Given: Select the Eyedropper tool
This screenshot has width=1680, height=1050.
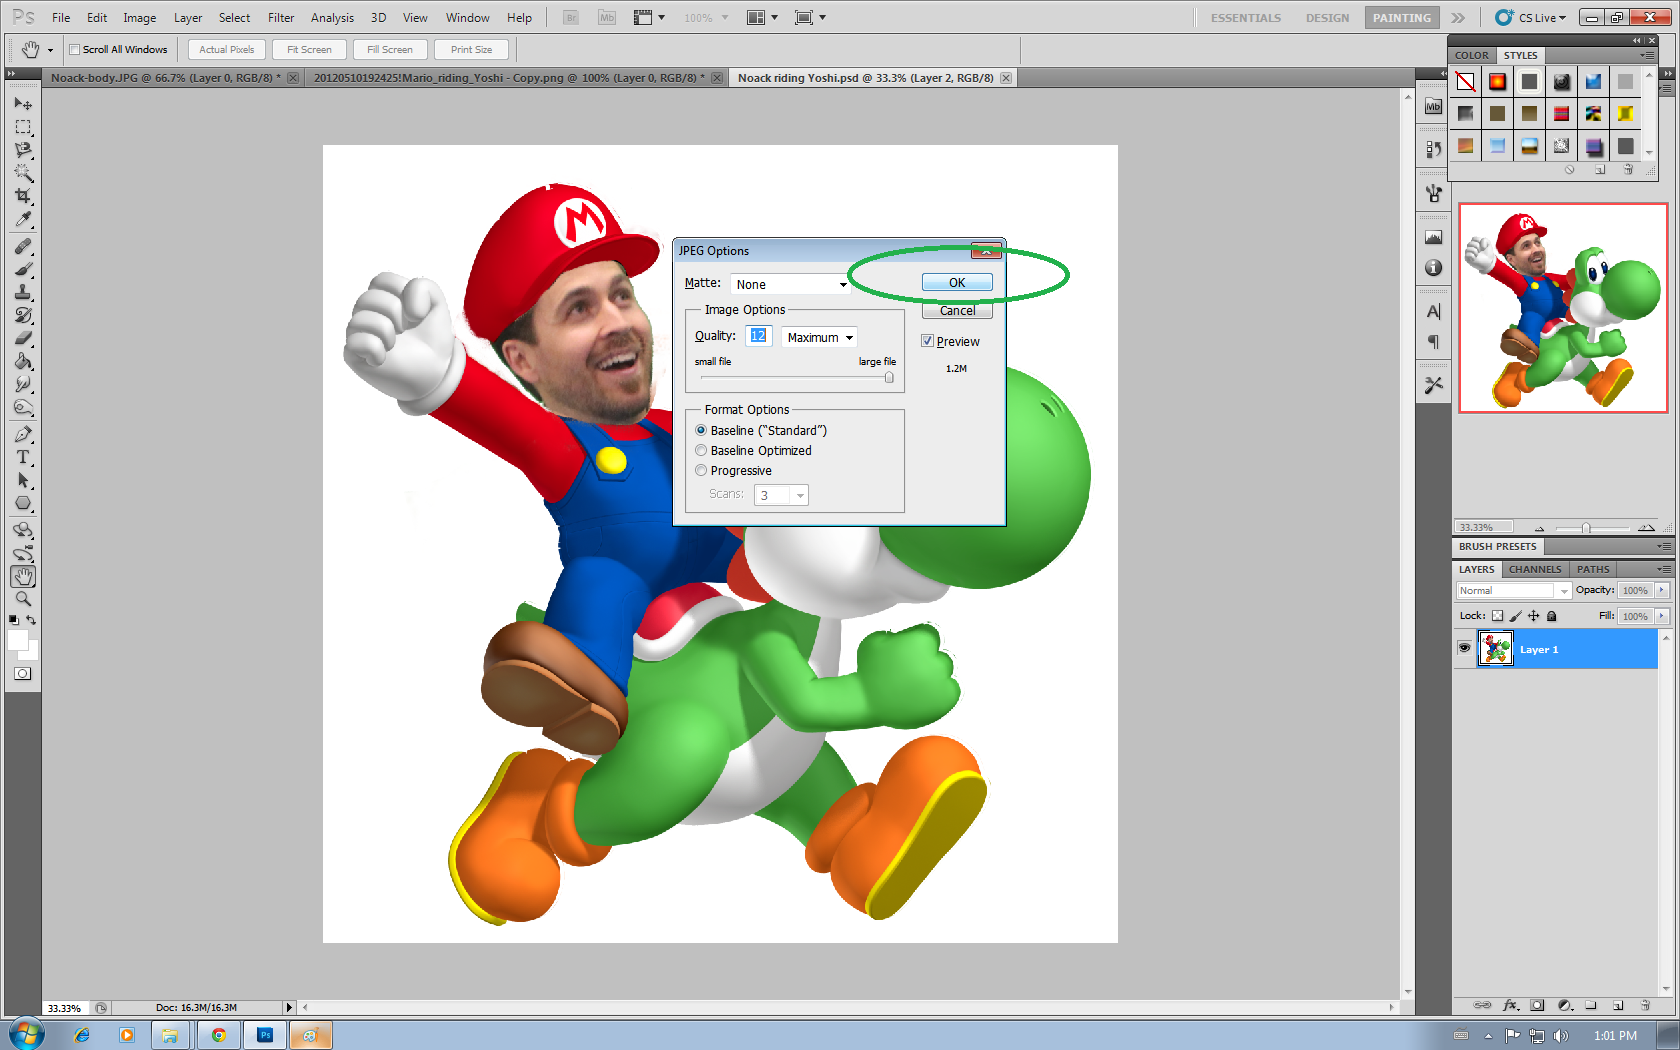Looking at the screenshot, I should tap(23, 219).
